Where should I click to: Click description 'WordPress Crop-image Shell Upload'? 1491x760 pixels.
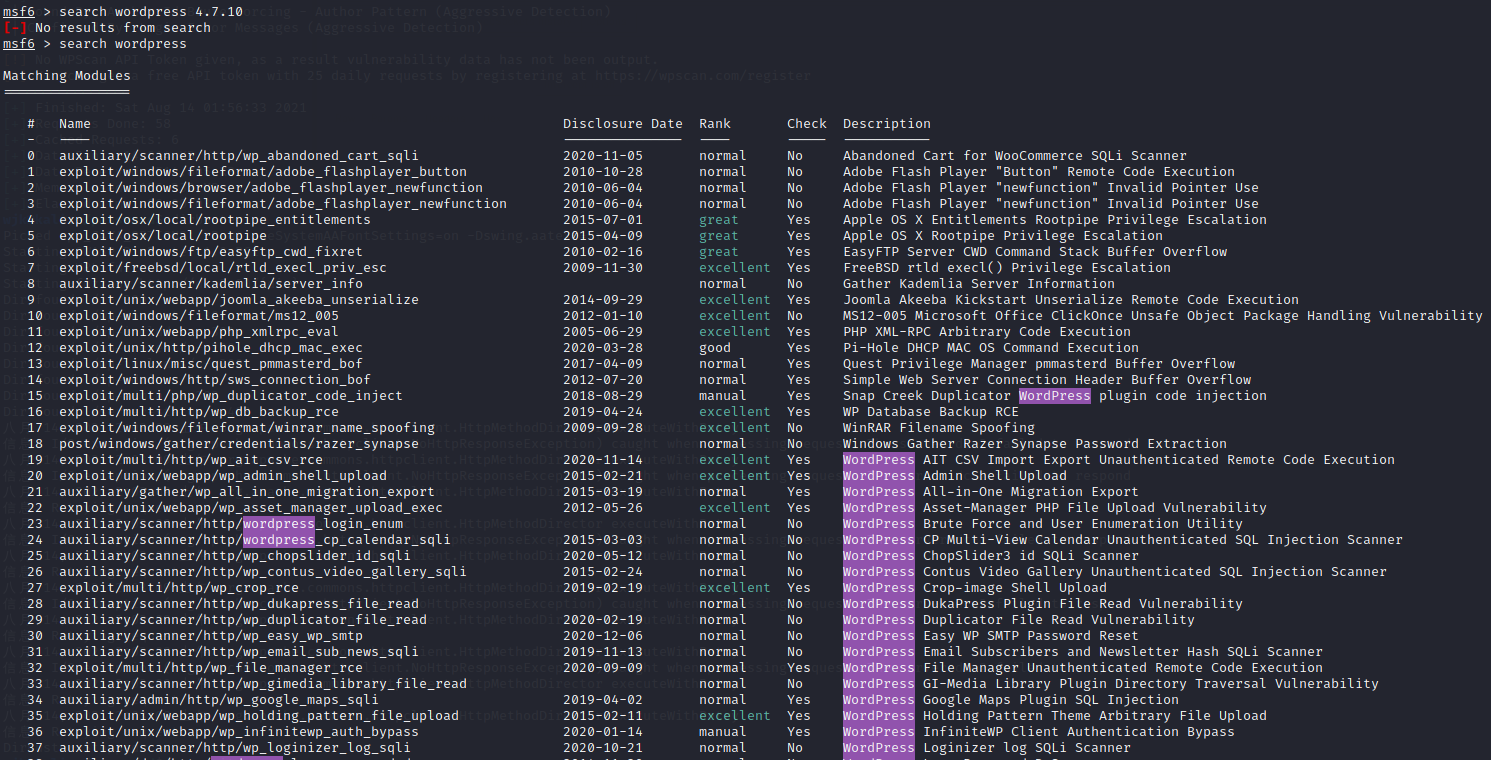pyautogui.click(x=975, y=588)
